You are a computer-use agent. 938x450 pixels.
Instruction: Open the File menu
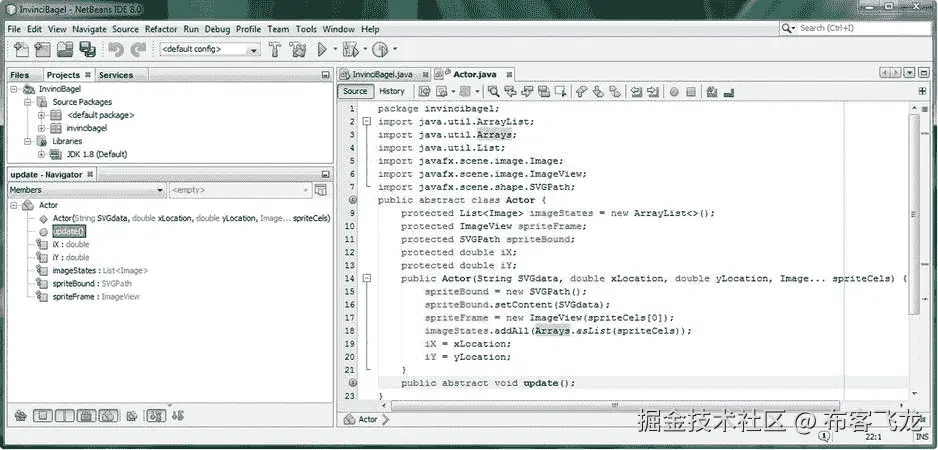coord(14,29)
